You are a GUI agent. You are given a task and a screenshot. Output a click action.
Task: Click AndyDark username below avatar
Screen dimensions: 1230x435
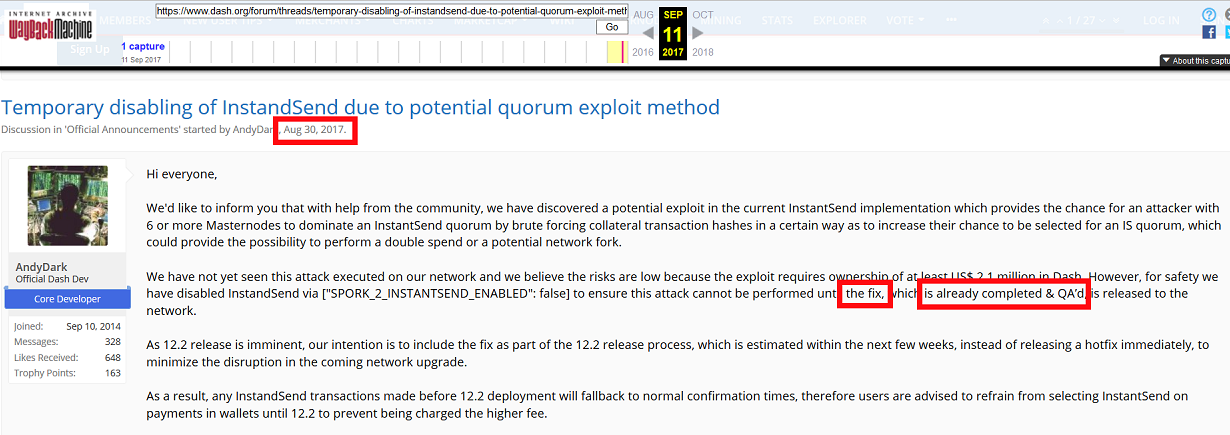pyautogui.click(x=42, y=266)
